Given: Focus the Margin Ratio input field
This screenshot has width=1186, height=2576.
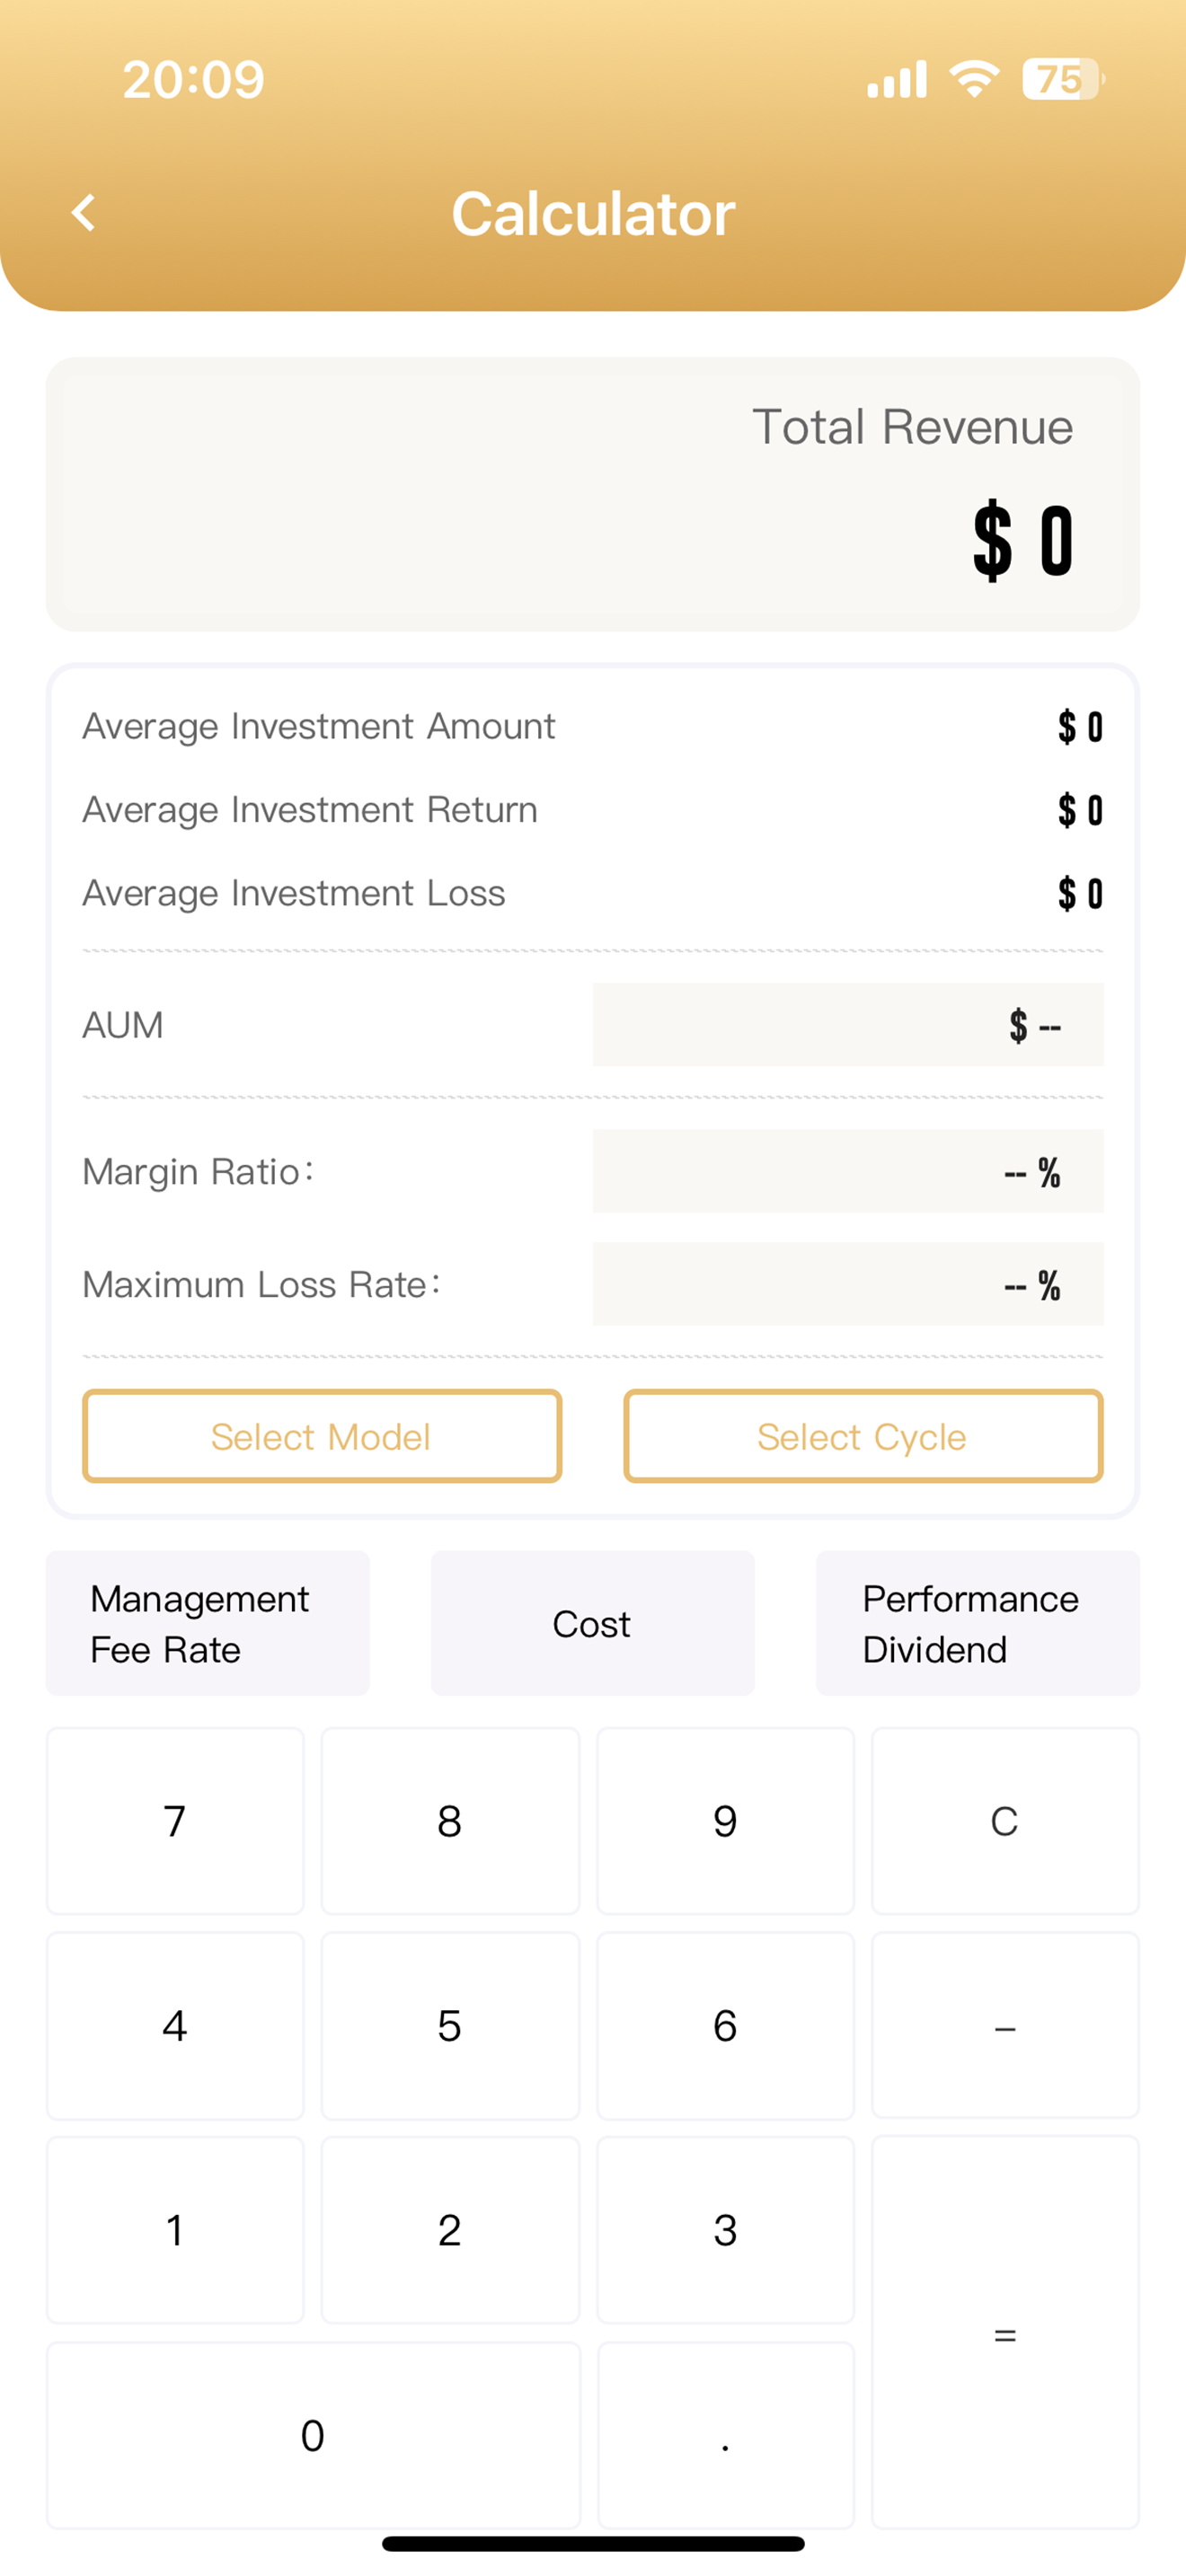Looking at the screenshot, I should 848,1171.
